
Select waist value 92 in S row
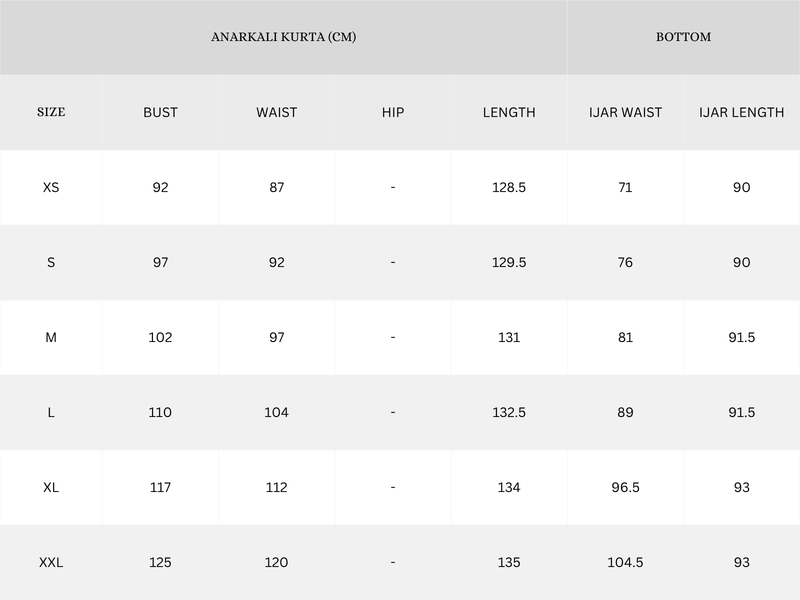[x=276, y=262]
